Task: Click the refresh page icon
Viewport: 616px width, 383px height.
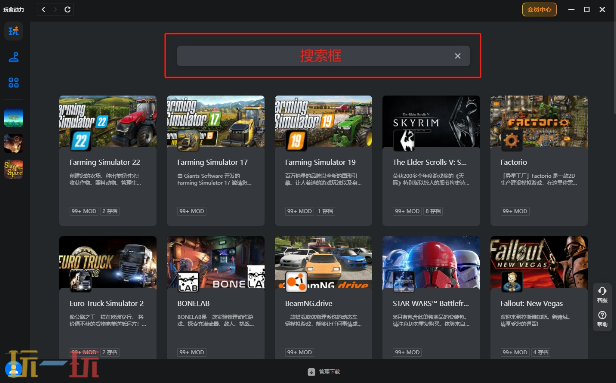Action: [67, 9]
